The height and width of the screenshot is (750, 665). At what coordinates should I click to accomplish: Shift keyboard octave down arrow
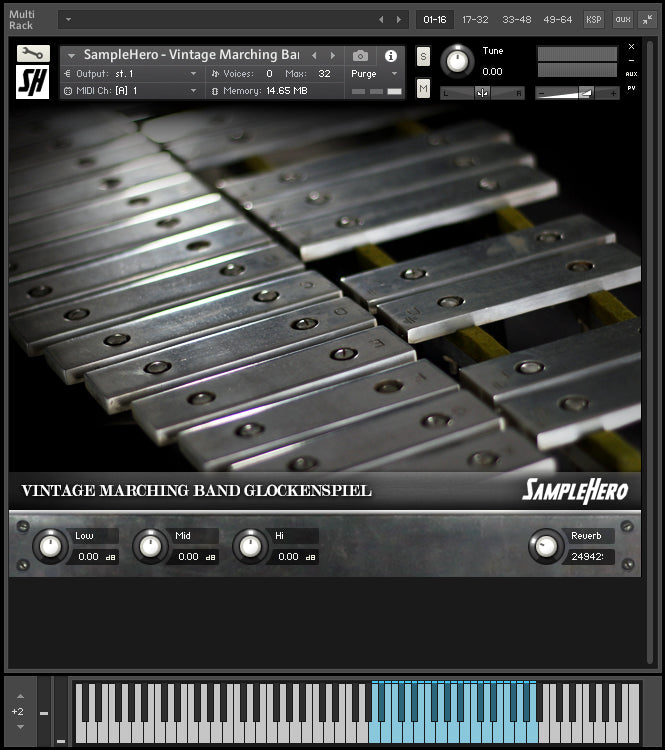(20, 727)
